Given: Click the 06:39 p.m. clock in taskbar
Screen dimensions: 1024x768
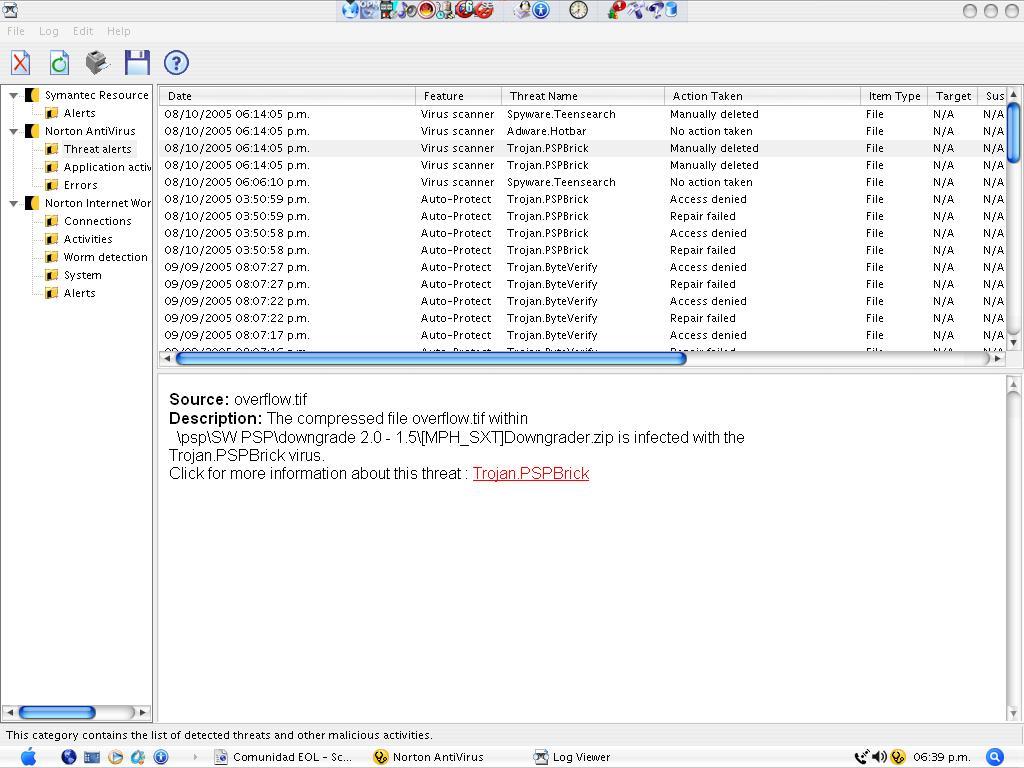Looking at the screenshot, I should click(x=941, y=757).
